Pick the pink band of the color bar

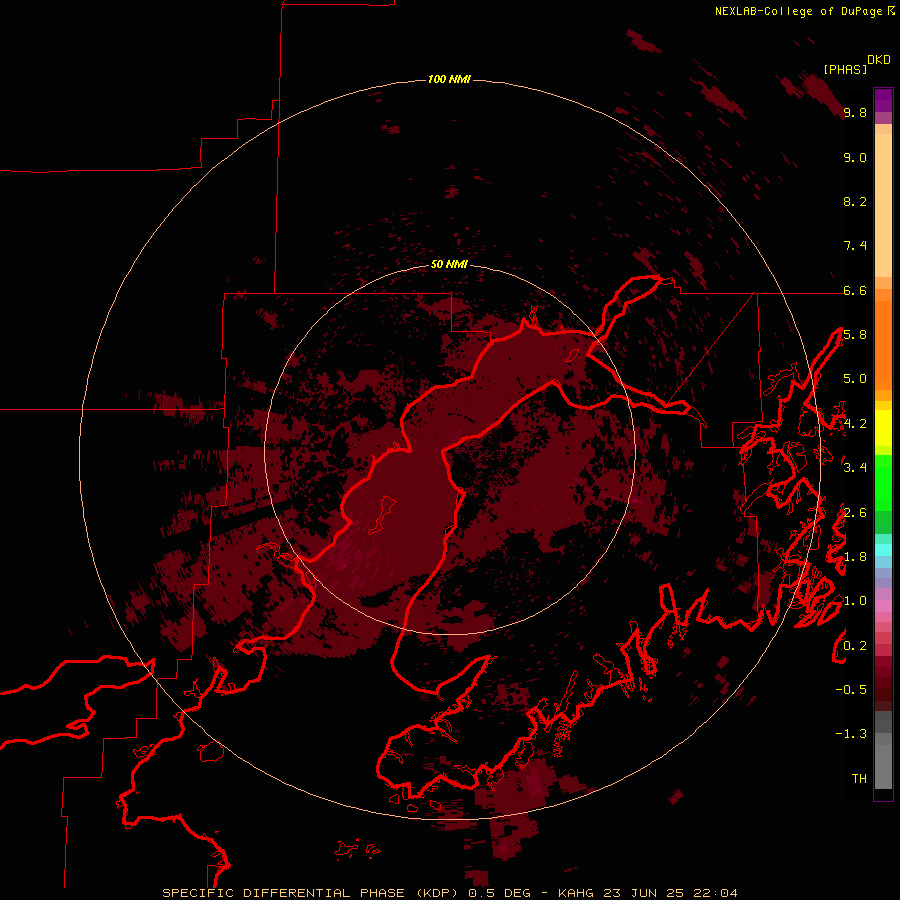tap(883, 605)
